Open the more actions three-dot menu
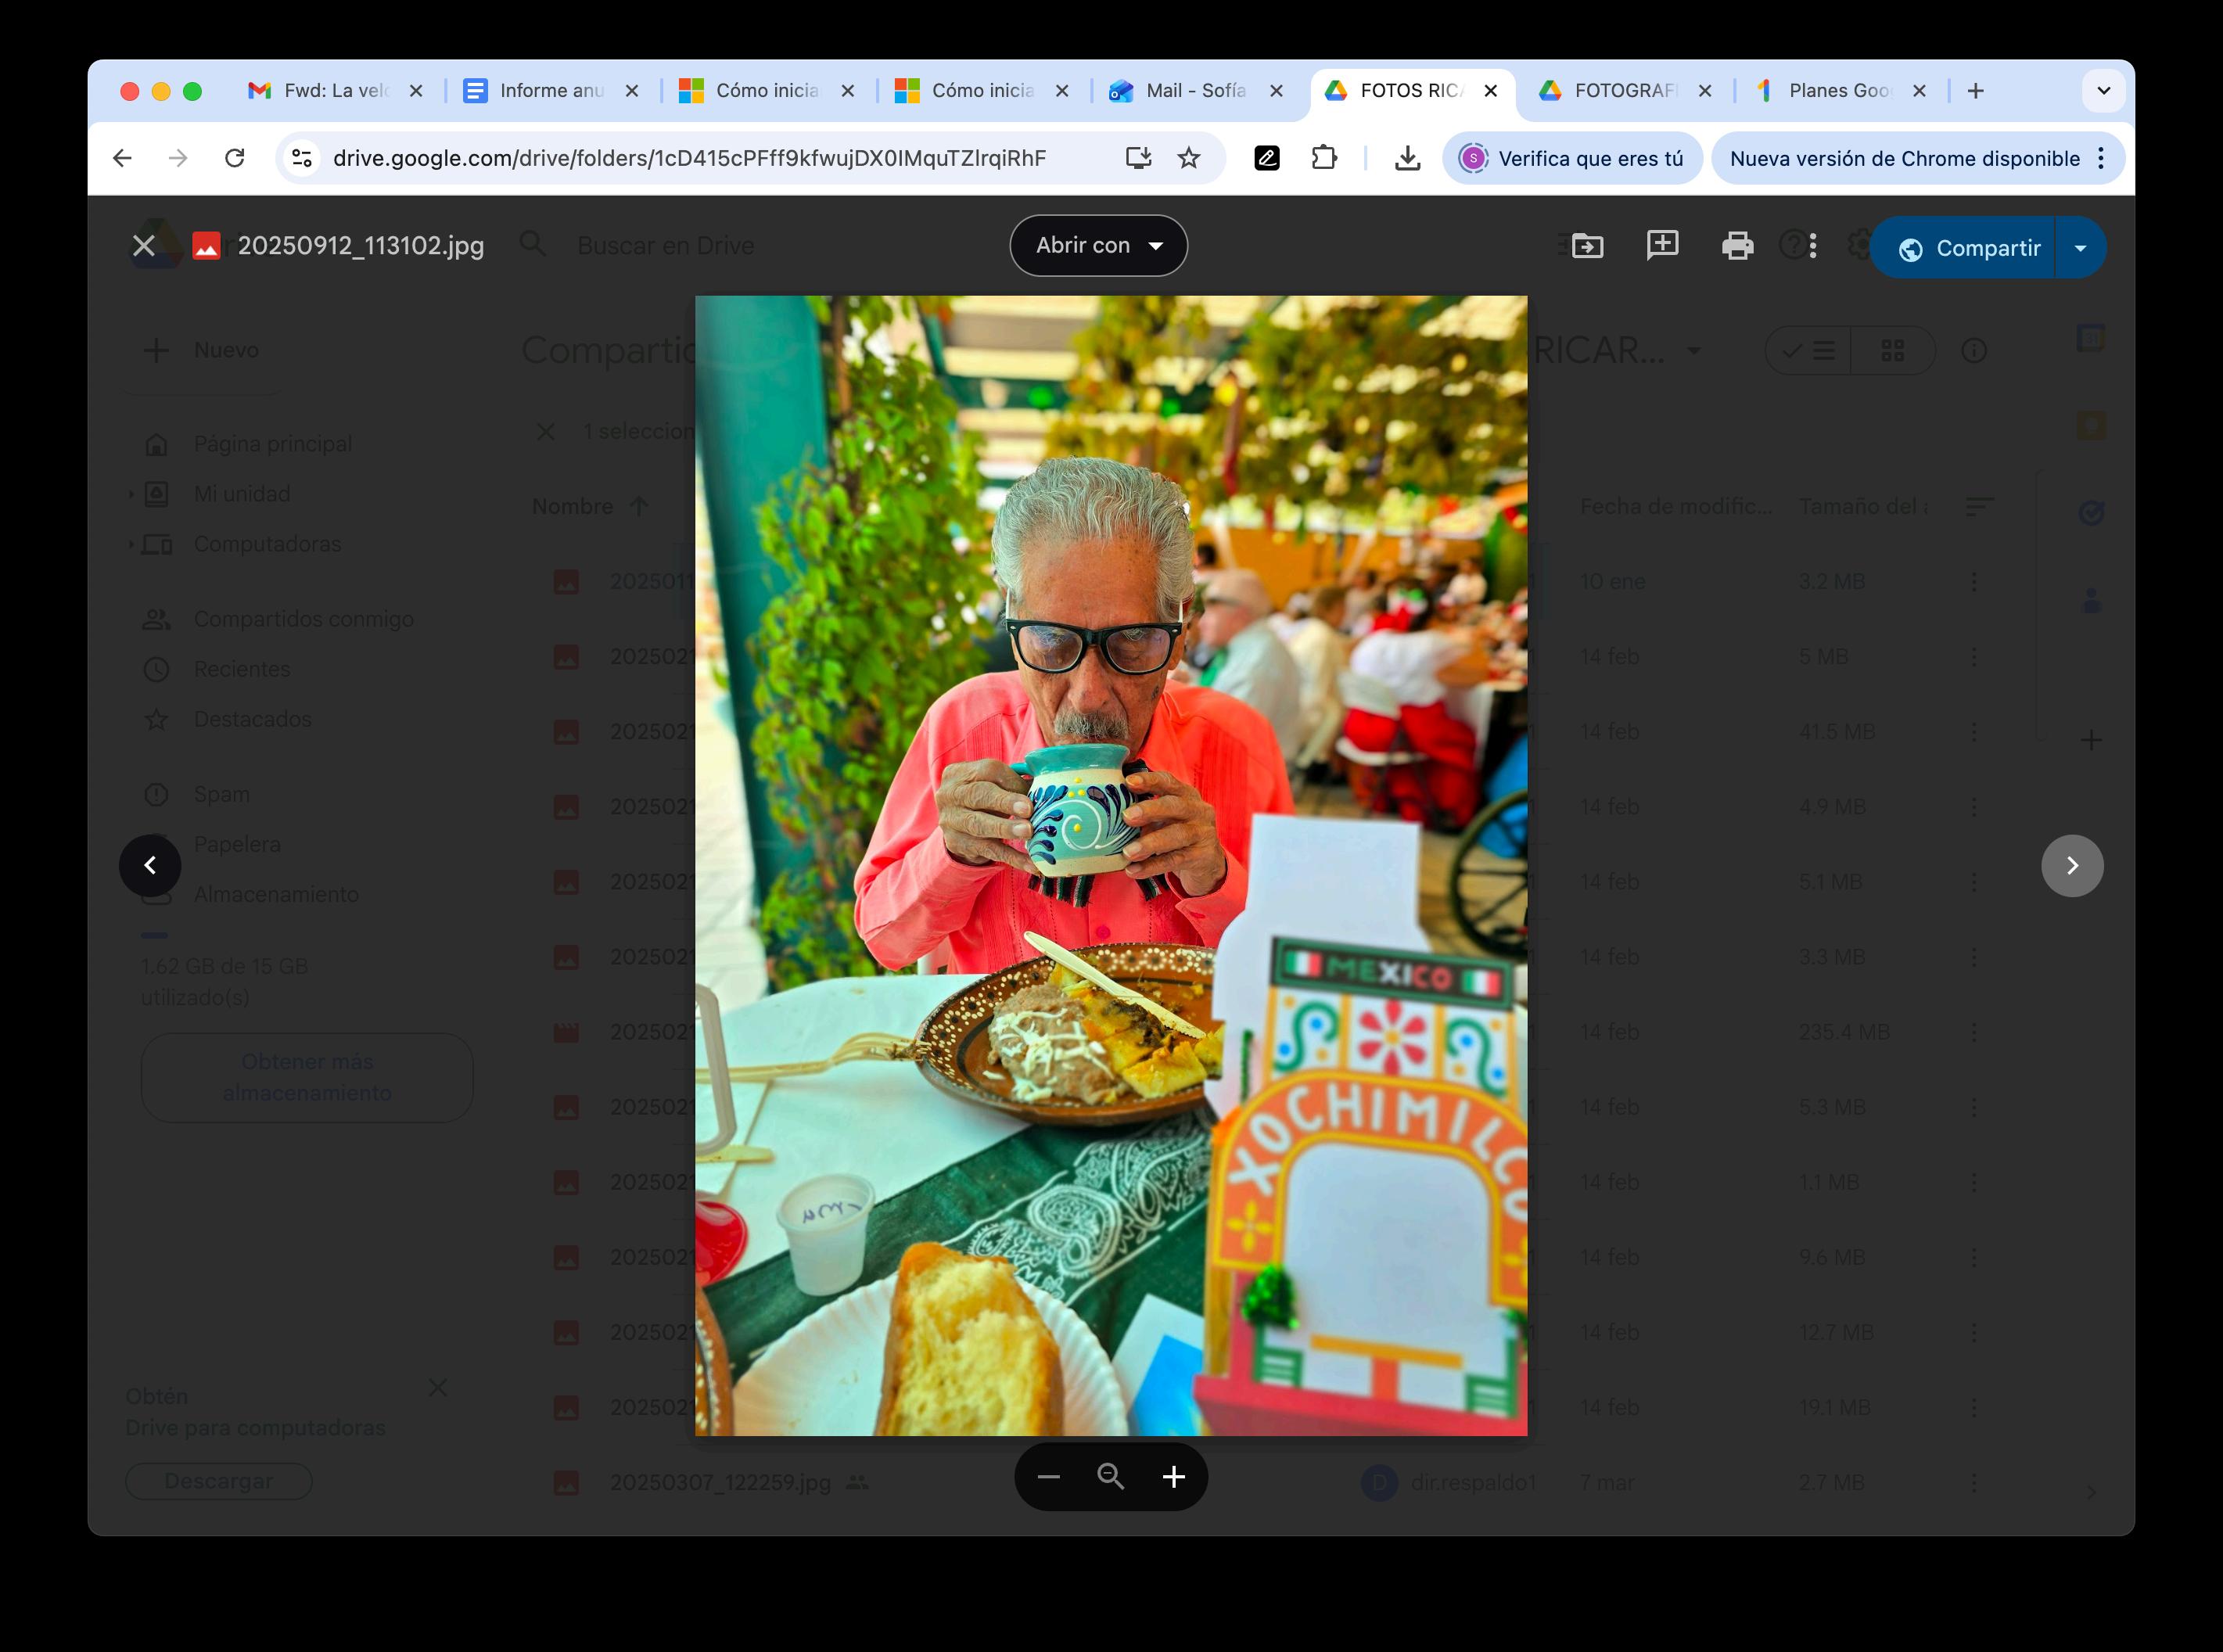 tap(1813, 246)
